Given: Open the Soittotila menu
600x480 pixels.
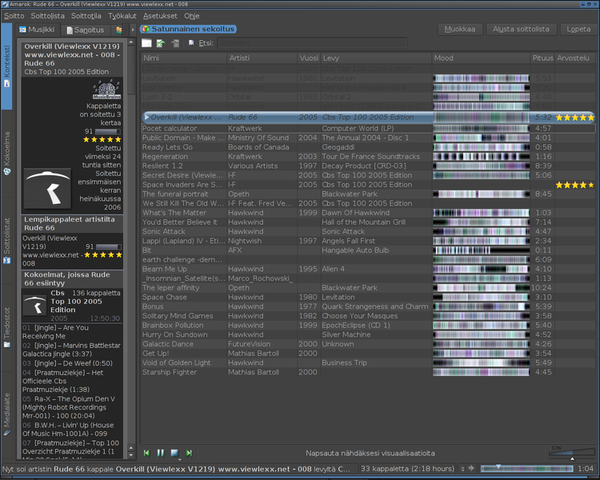Looking at the screenshot, I should click(86, 16).
